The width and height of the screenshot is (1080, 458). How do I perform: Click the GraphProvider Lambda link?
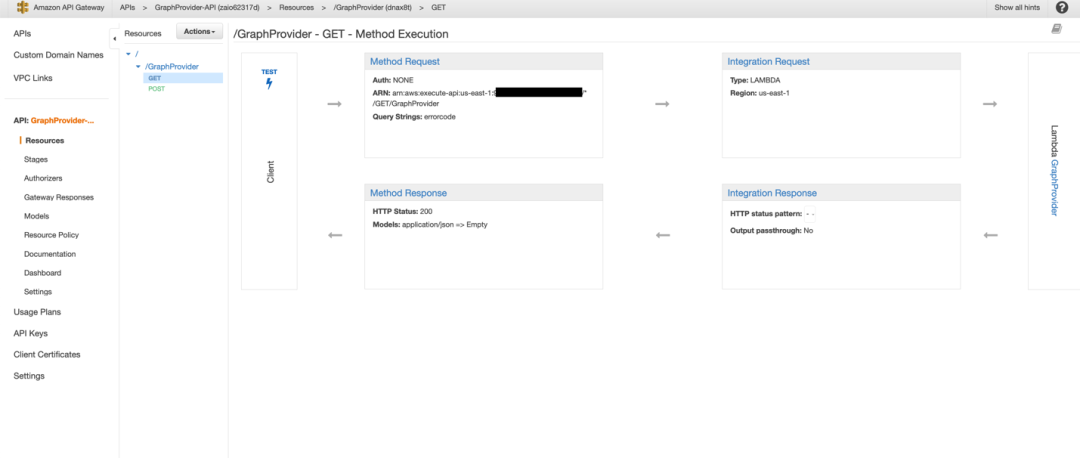click(x=1054, y=188)
